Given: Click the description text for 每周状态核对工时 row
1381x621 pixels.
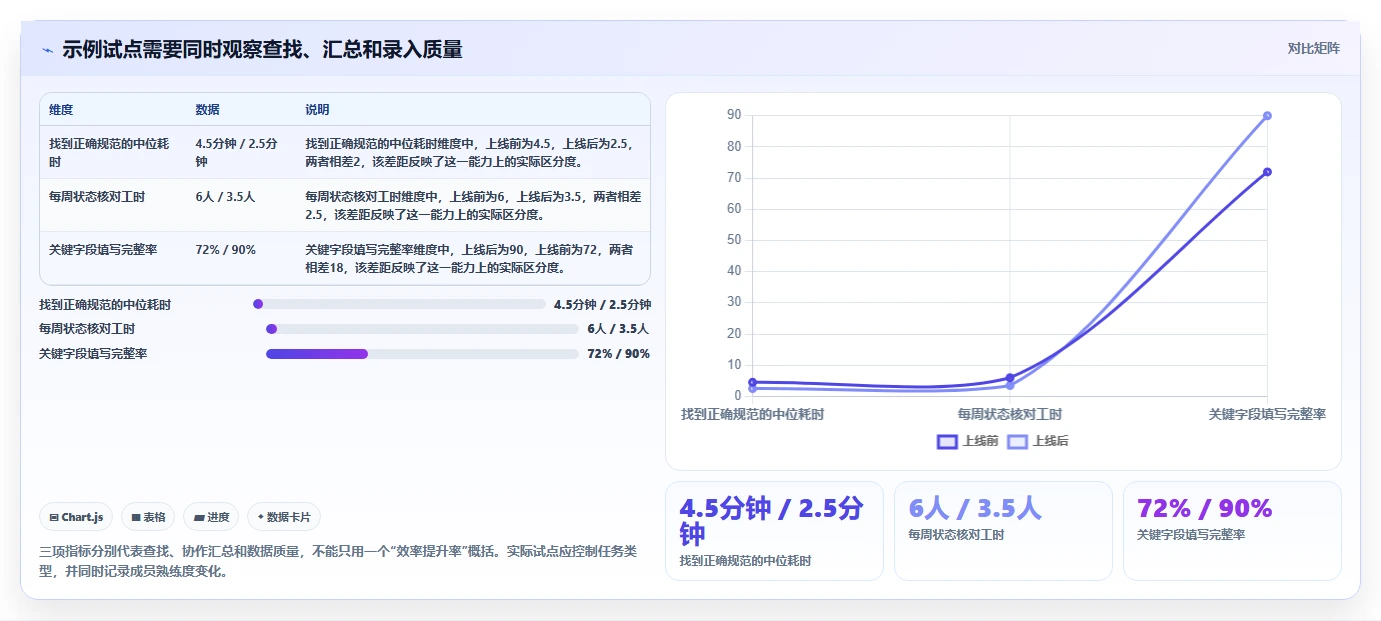Looking at the screenshot, I should click(473, 206).
